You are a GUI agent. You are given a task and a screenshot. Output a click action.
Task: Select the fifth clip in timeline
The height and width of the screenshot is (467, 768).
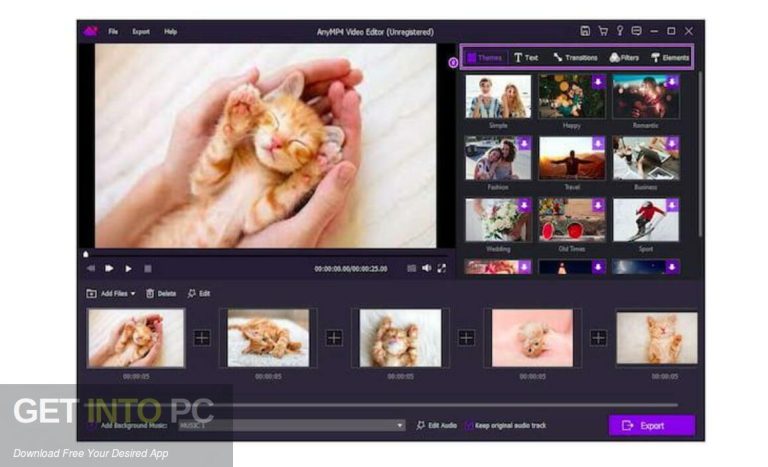[x=657, y=338]
